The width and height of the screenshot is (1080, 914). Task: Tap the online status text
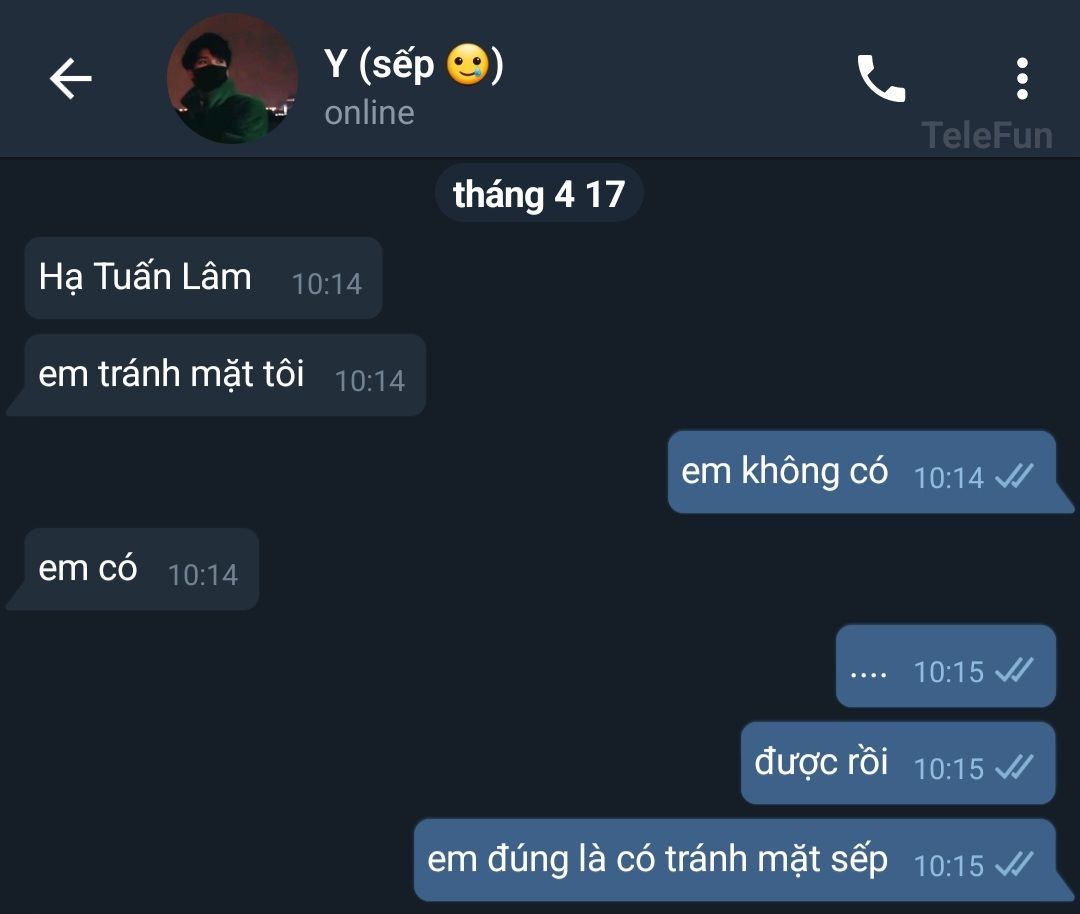click(x=369, y=113)
